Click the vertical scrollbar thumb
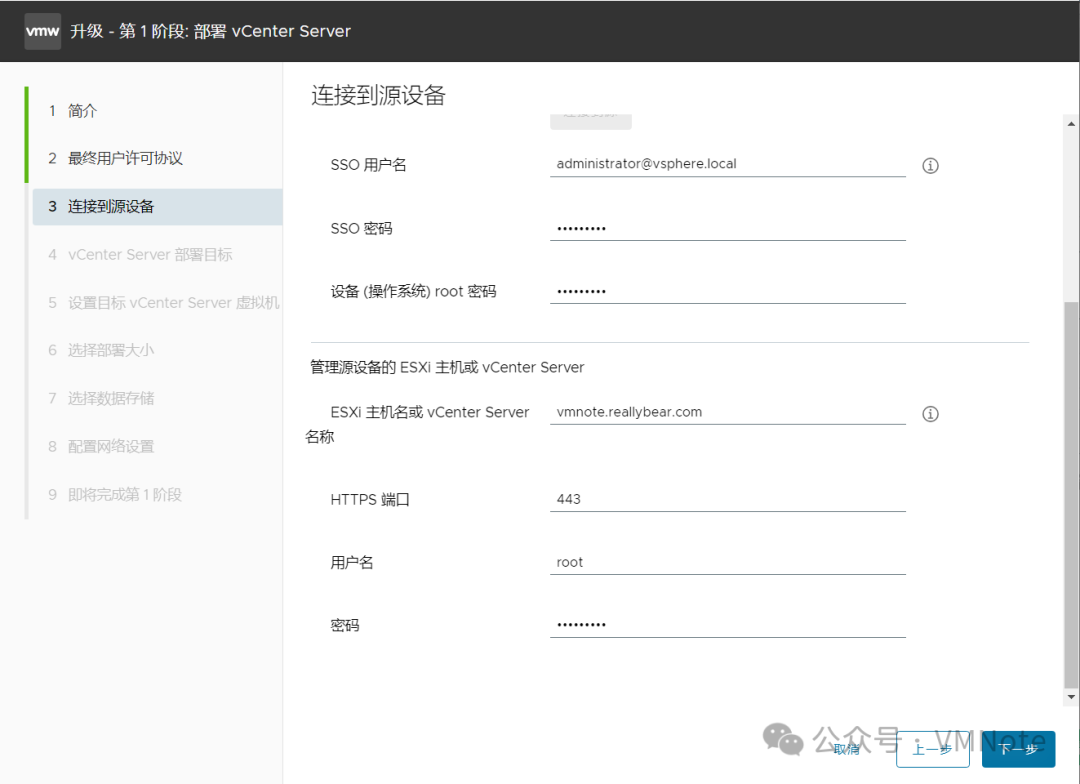The height and width of the screenshot is (784, 1080). pyautogui.click(x=1071, y=494)
